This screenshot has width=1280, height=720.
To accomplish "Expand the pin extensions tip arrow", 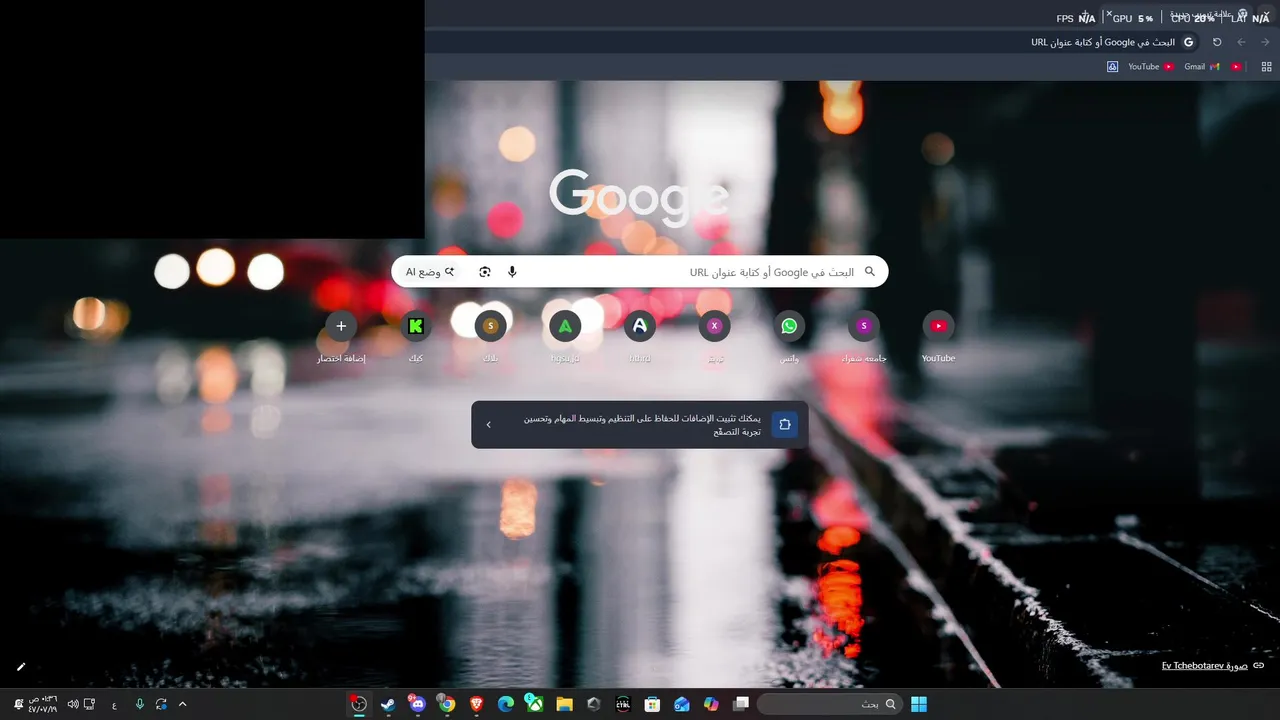I will [x=488, y=425].
